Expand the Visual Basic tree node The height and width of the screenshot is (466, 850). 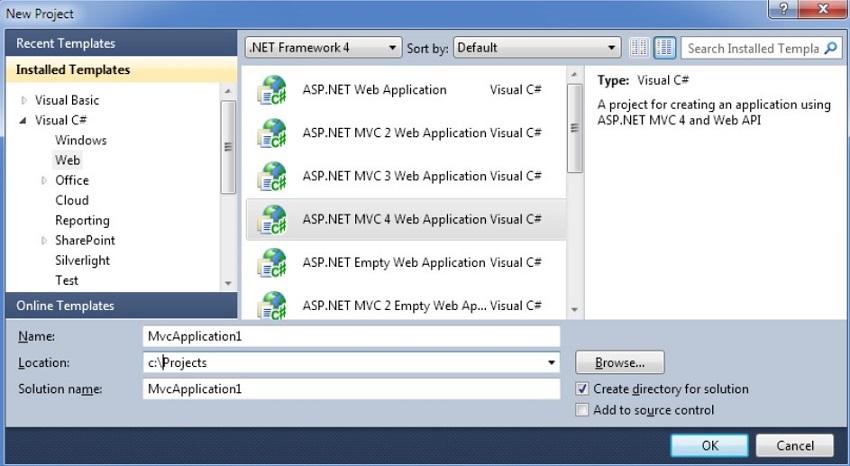(23, 100)
